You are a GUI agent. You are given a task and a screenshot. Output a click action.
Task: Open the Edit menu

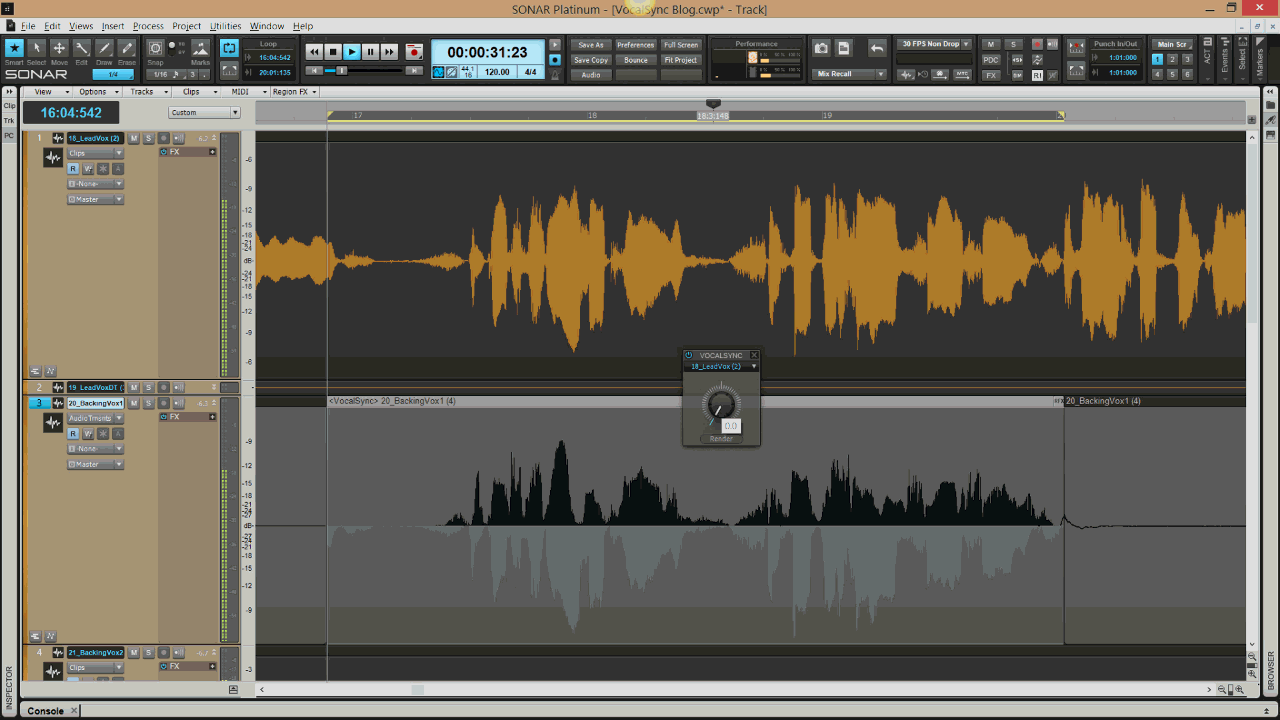point(52,26)
